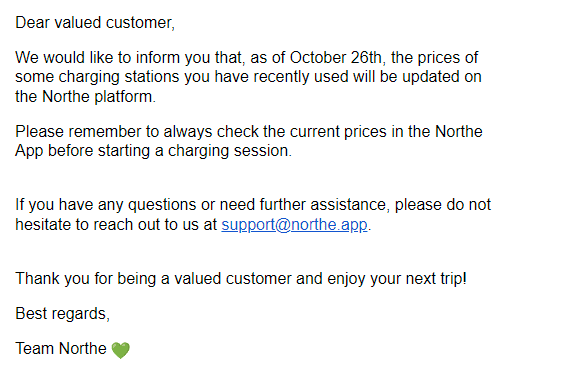This screenshot has height=379, width=561.
Task: Click the words "charging session"
Action: pyautogui.click(x=228, y=151)
